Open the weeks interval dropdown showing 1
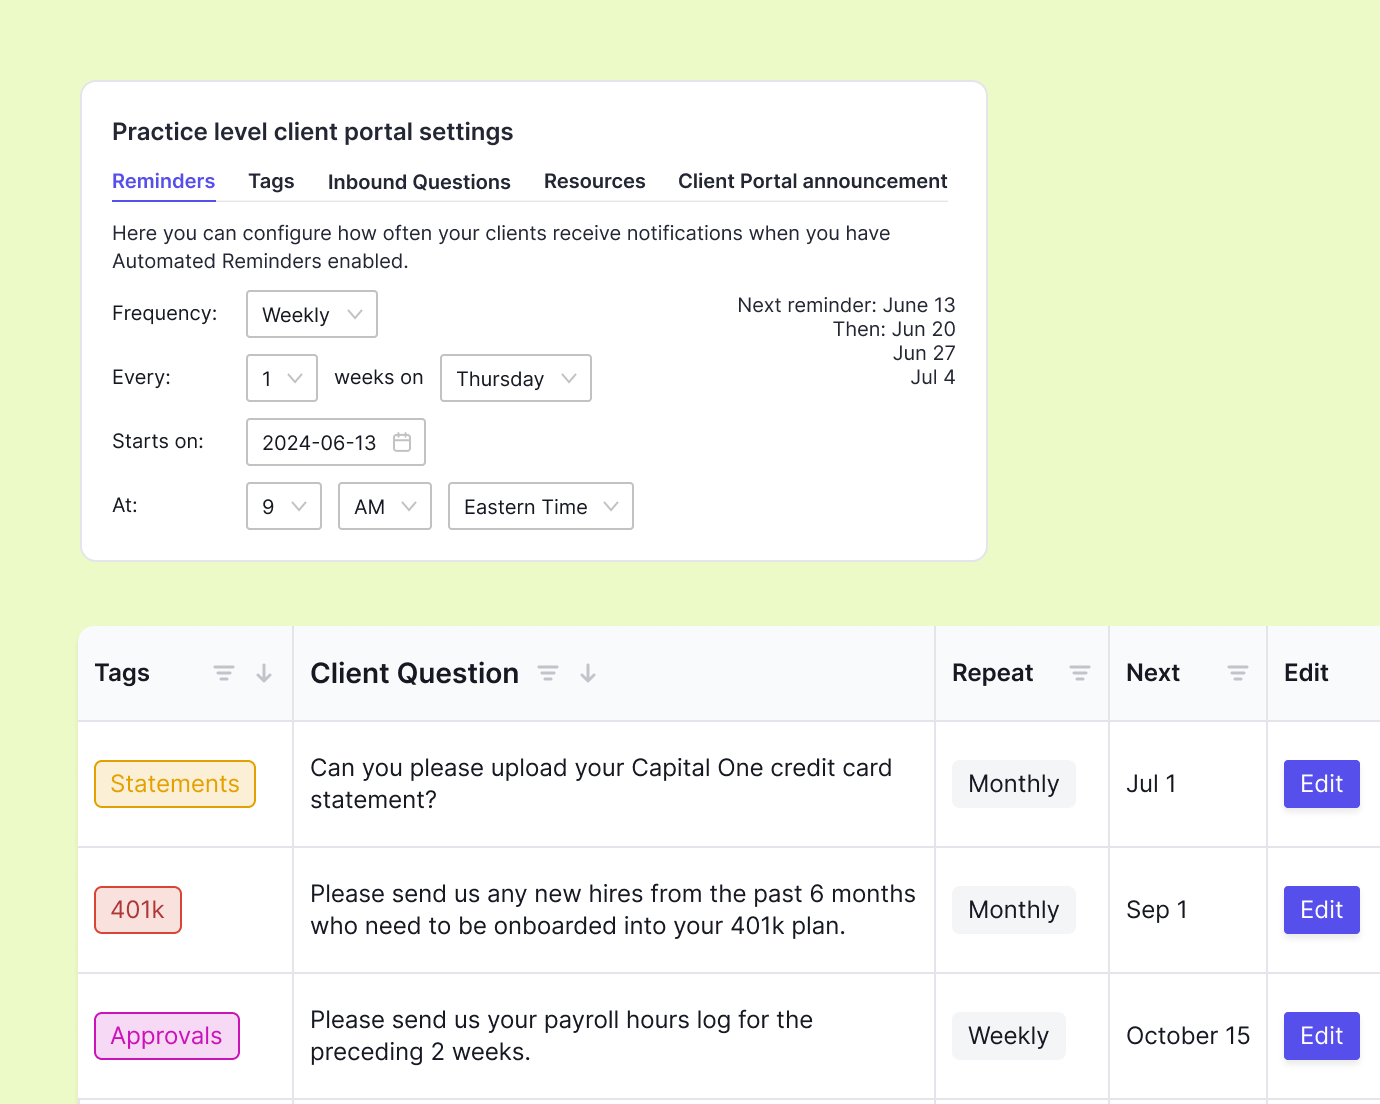Screen dimensions: 1380x1104 [x=281, y=377]
